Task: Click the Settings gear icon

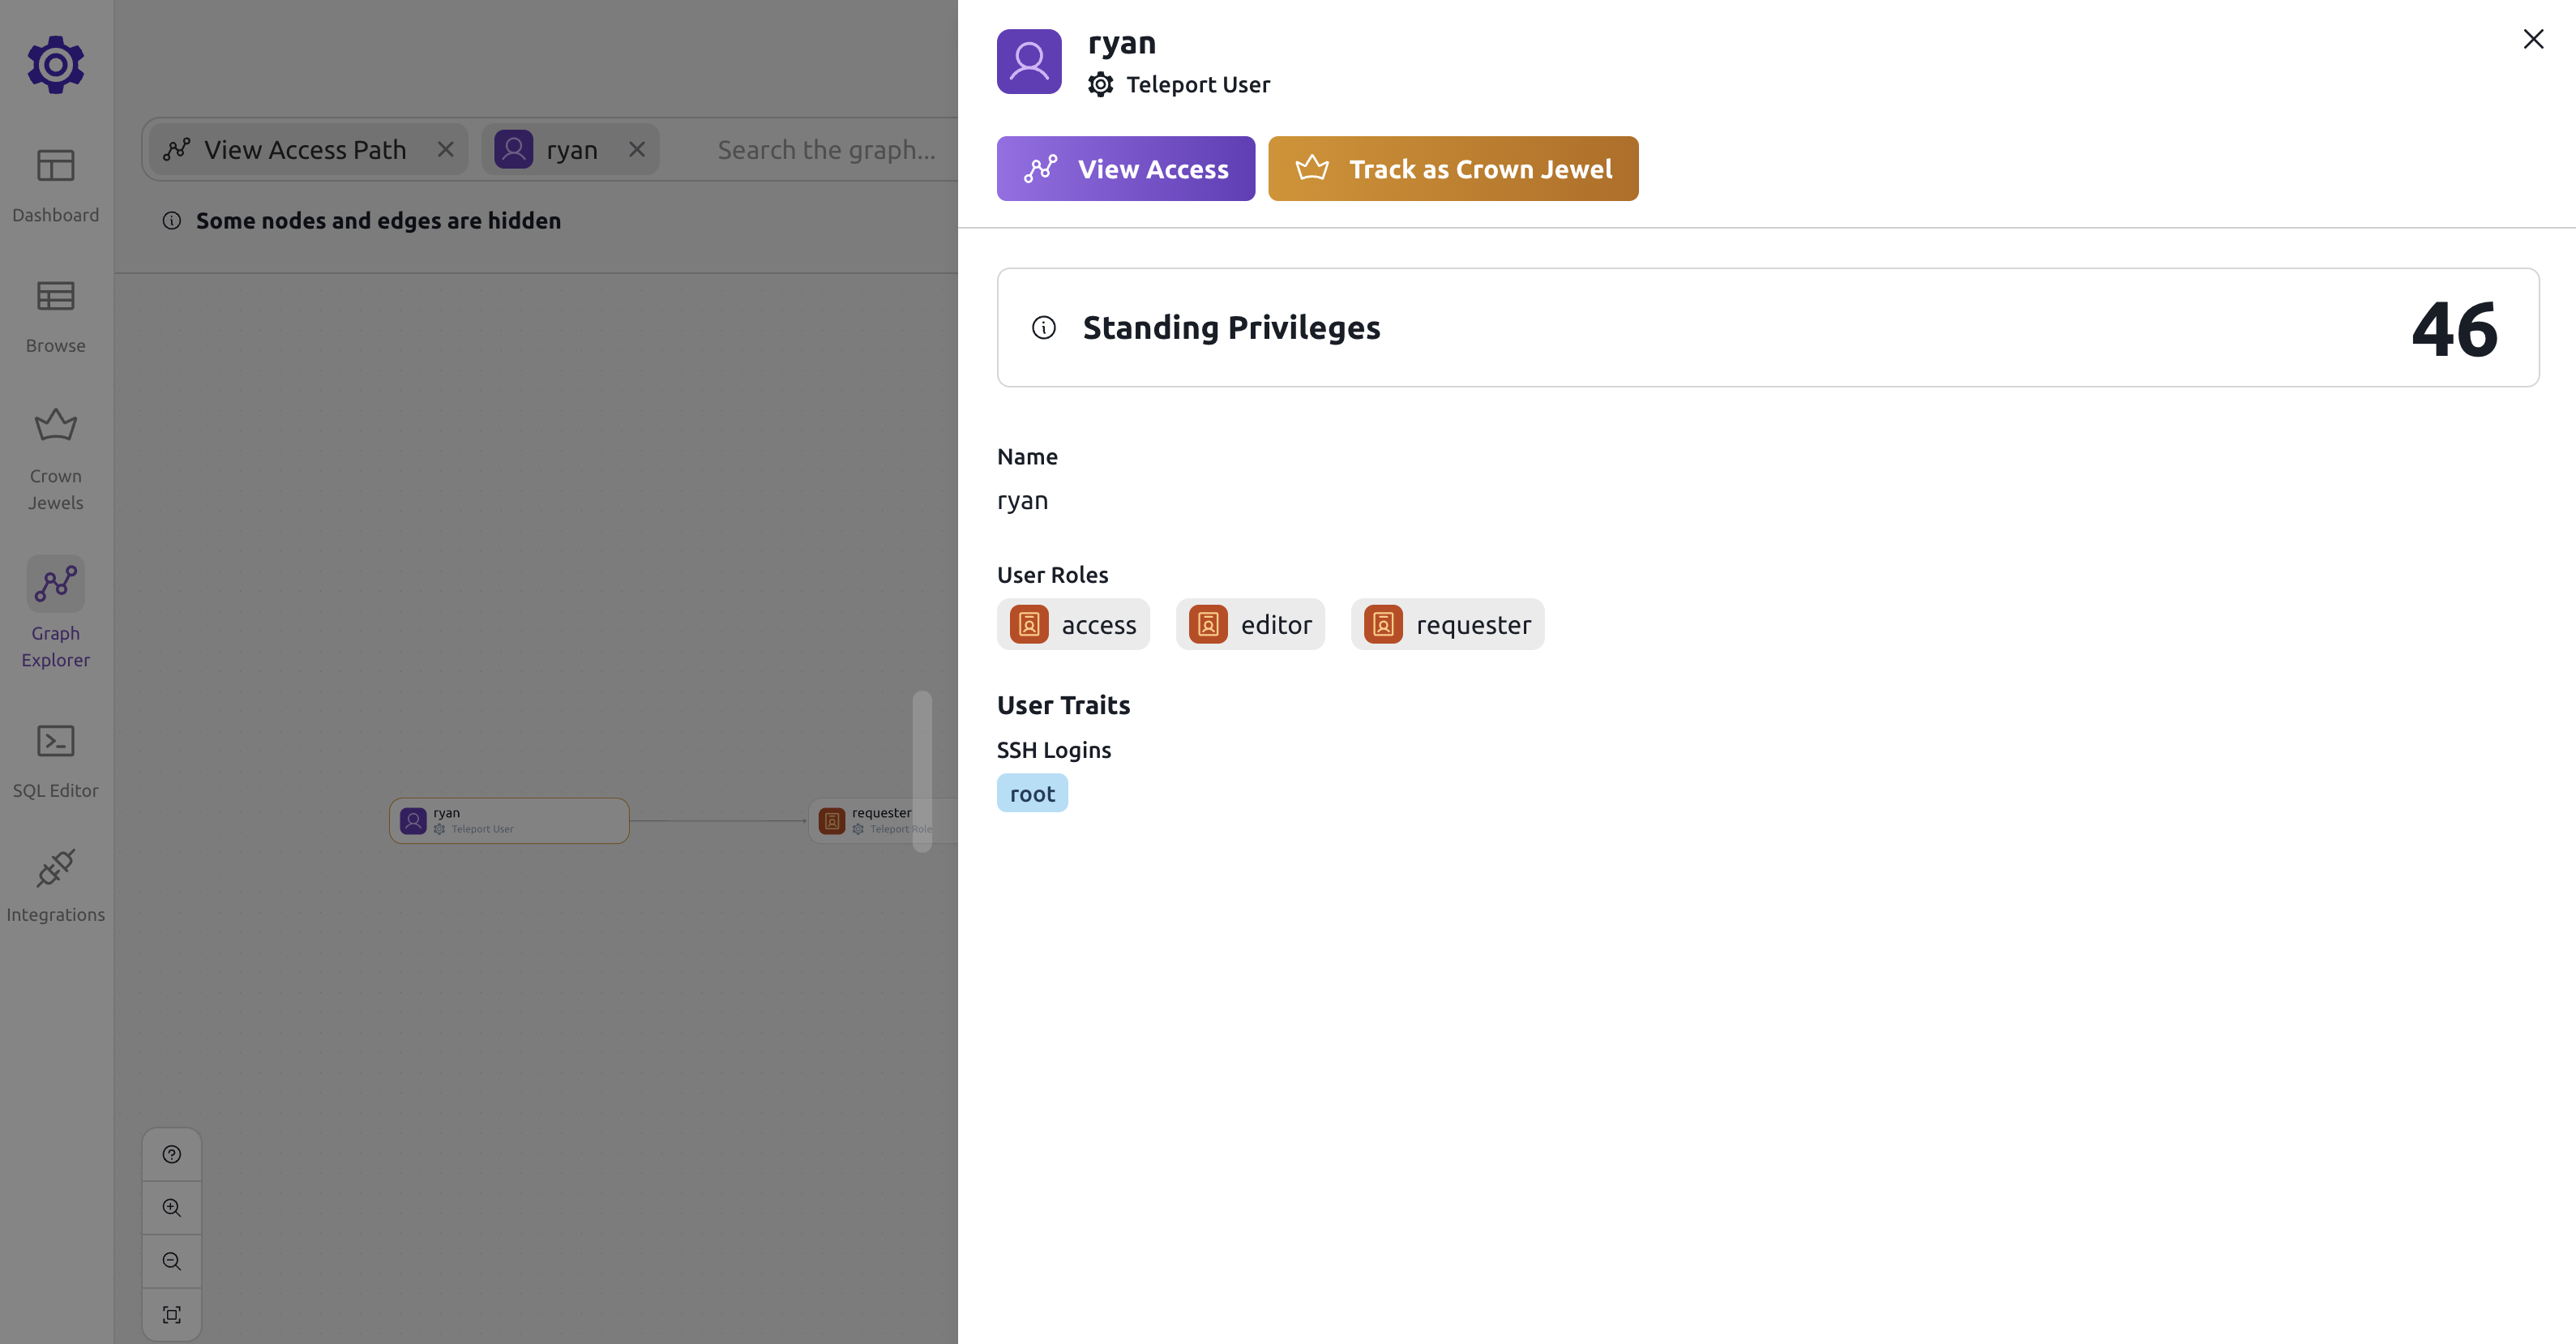Action: pos(54,63)
